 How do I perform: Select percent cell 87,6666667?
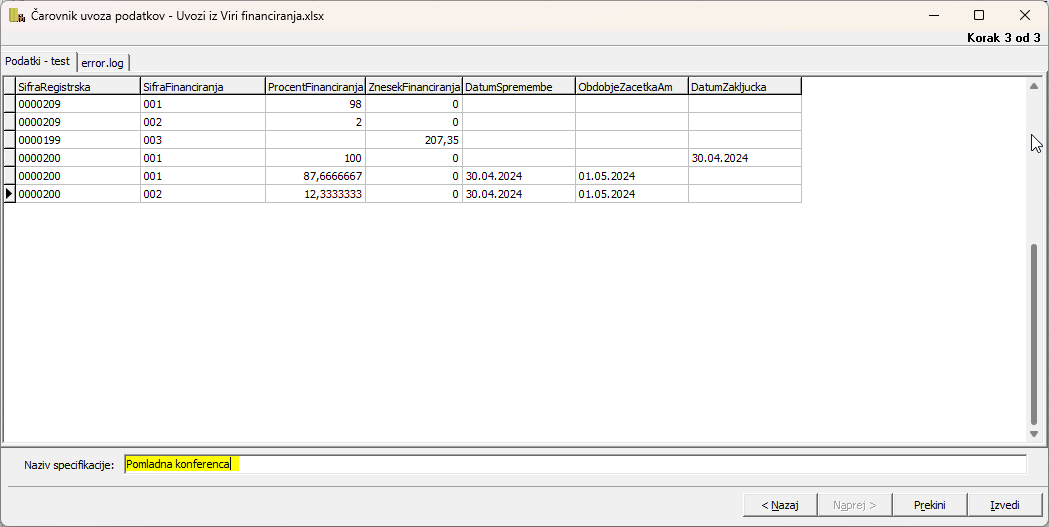point(315,176)
